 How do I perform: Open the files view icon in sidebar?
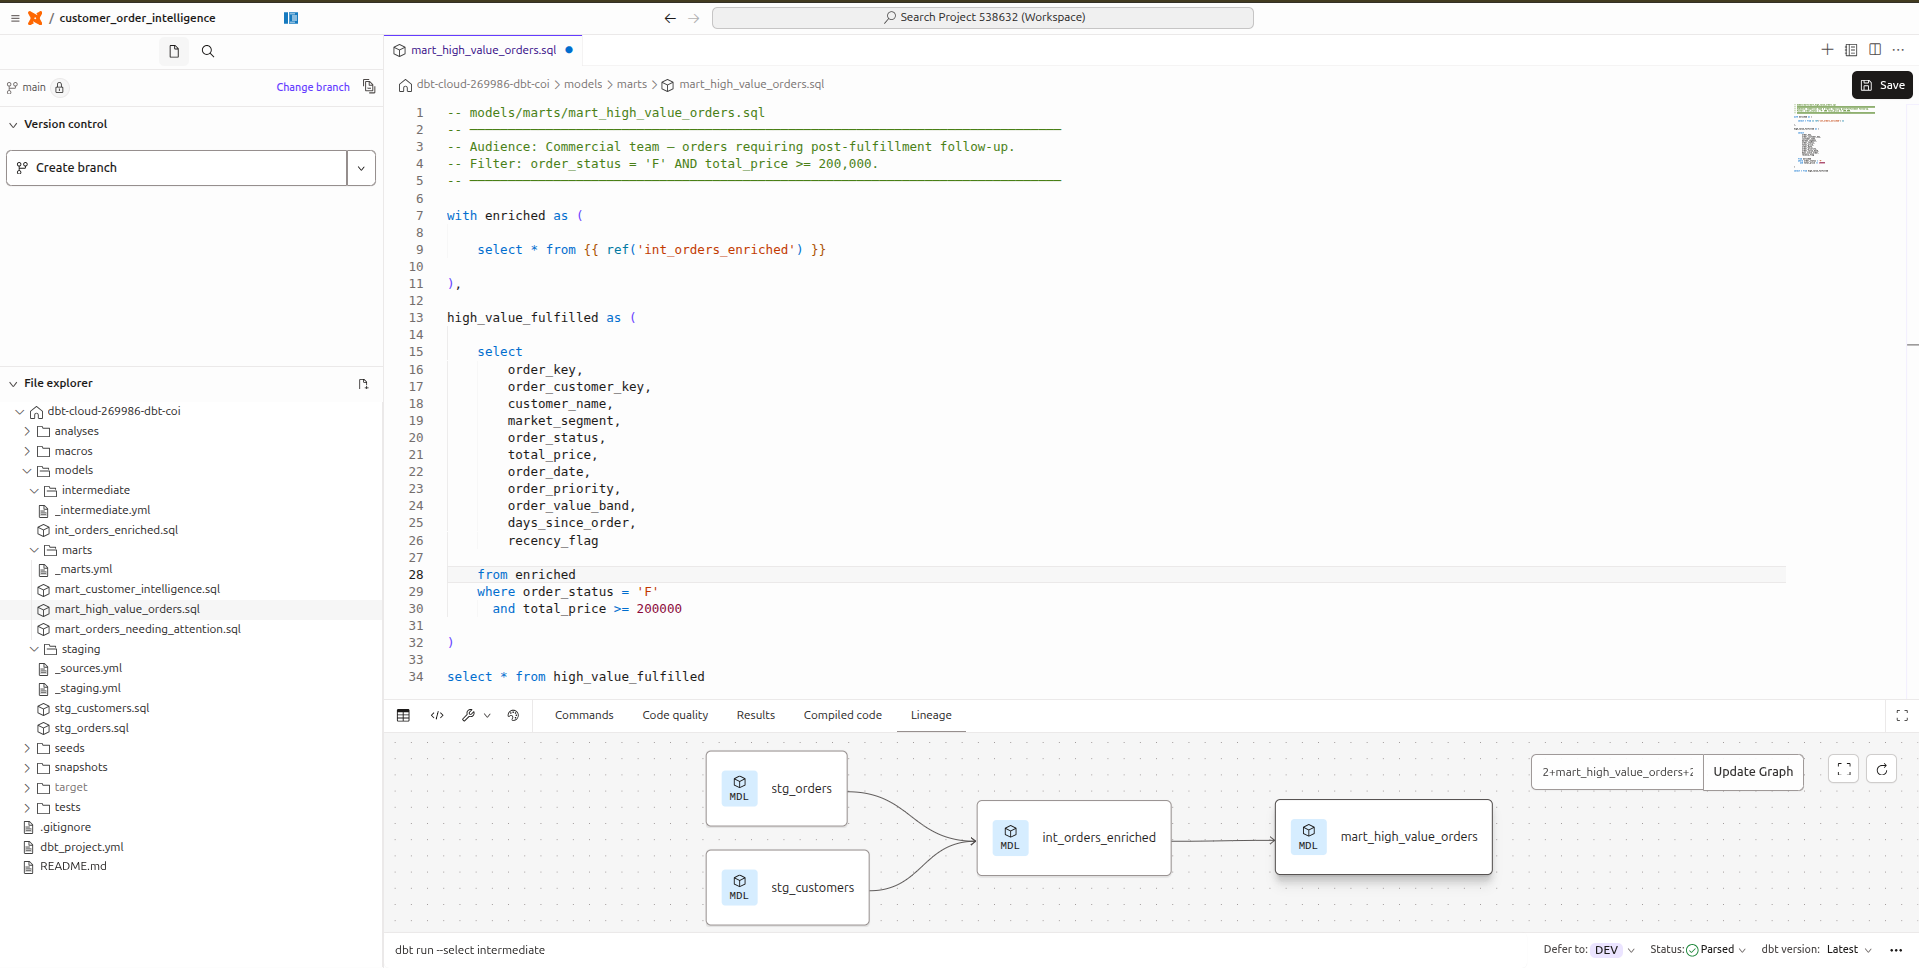[174, 51]
